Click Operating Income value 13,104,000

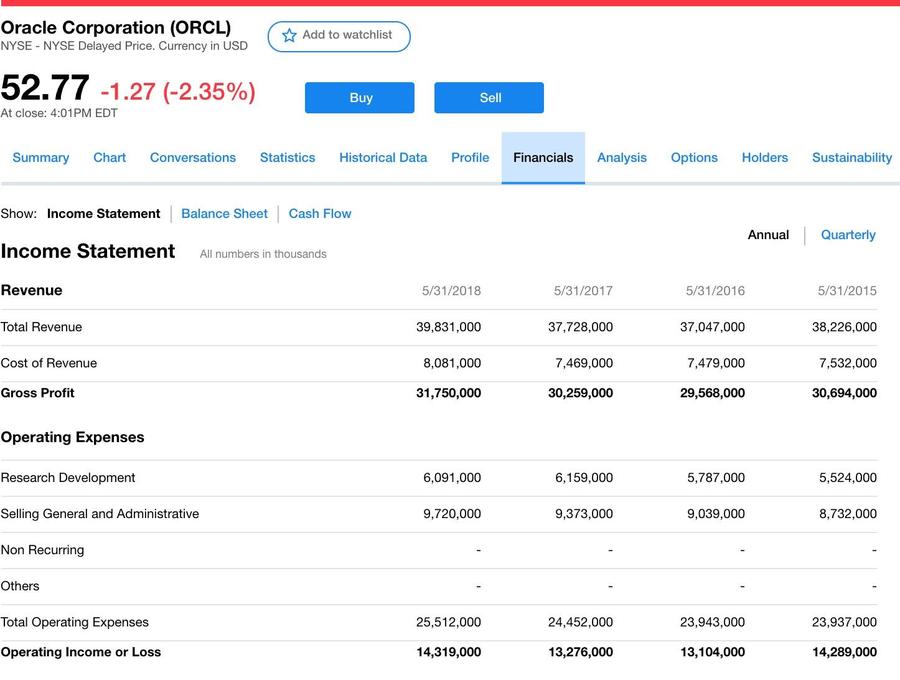(x=712, y=652)
